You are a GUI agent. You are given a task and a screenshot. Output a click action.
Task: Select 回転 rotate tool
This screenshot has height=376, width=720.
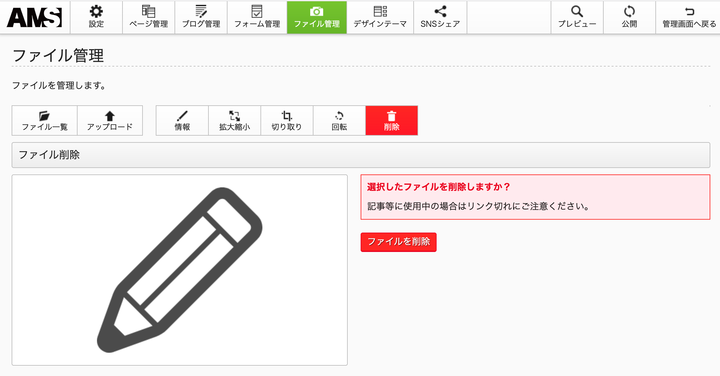pyautogui.click(x=339, y=121)
